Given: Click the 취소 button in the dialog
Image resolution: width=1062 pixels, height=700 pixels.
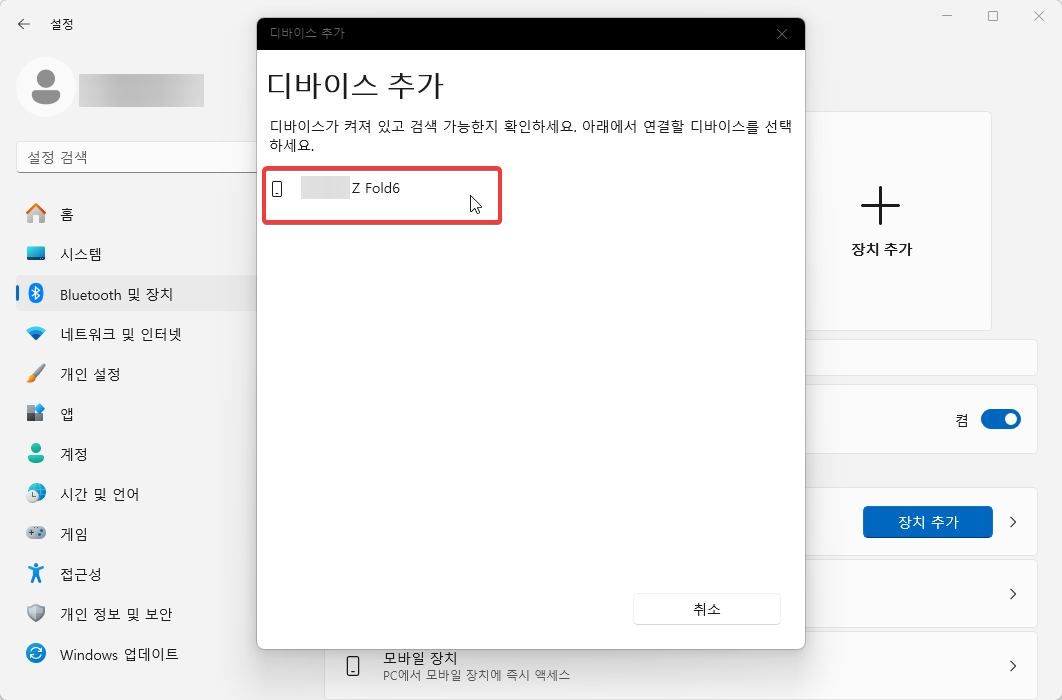Looking at the screenshot, I should [706, 608].
